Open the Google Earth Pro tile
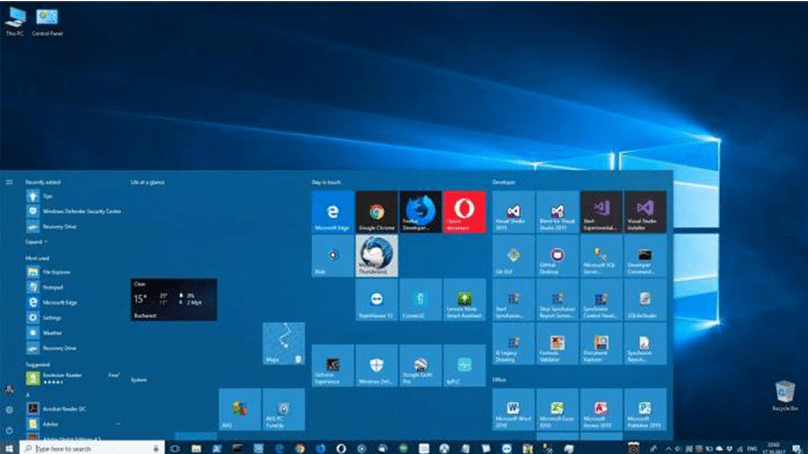 tap(420, 366)
